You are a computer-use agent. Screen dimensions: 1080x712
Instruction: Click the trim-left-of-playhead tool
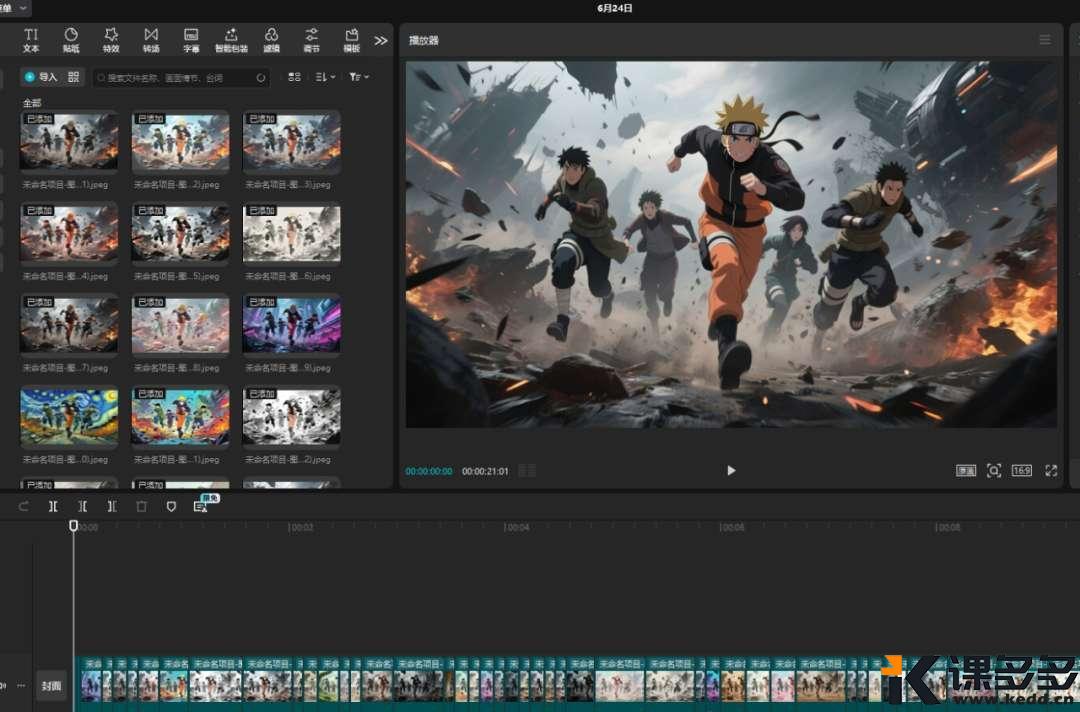(x=83, y=507)
